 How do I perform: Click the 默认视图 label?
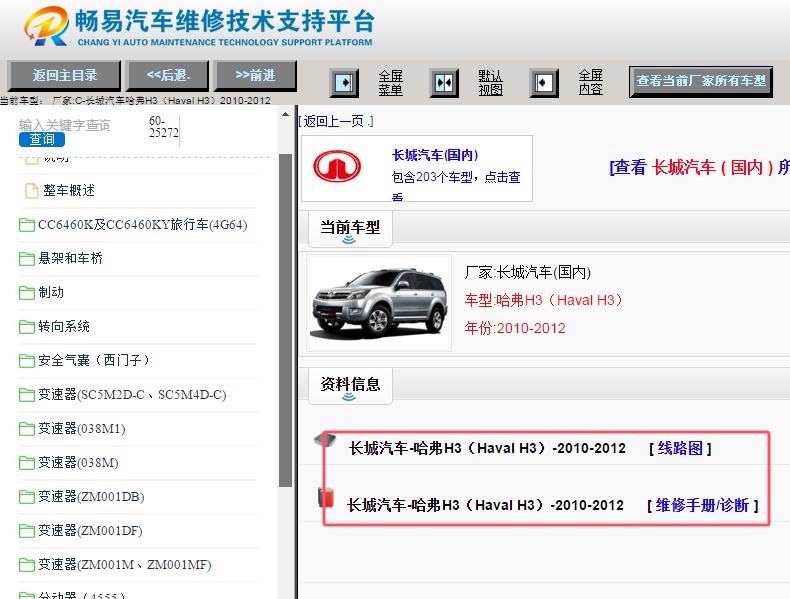[490, 83]
